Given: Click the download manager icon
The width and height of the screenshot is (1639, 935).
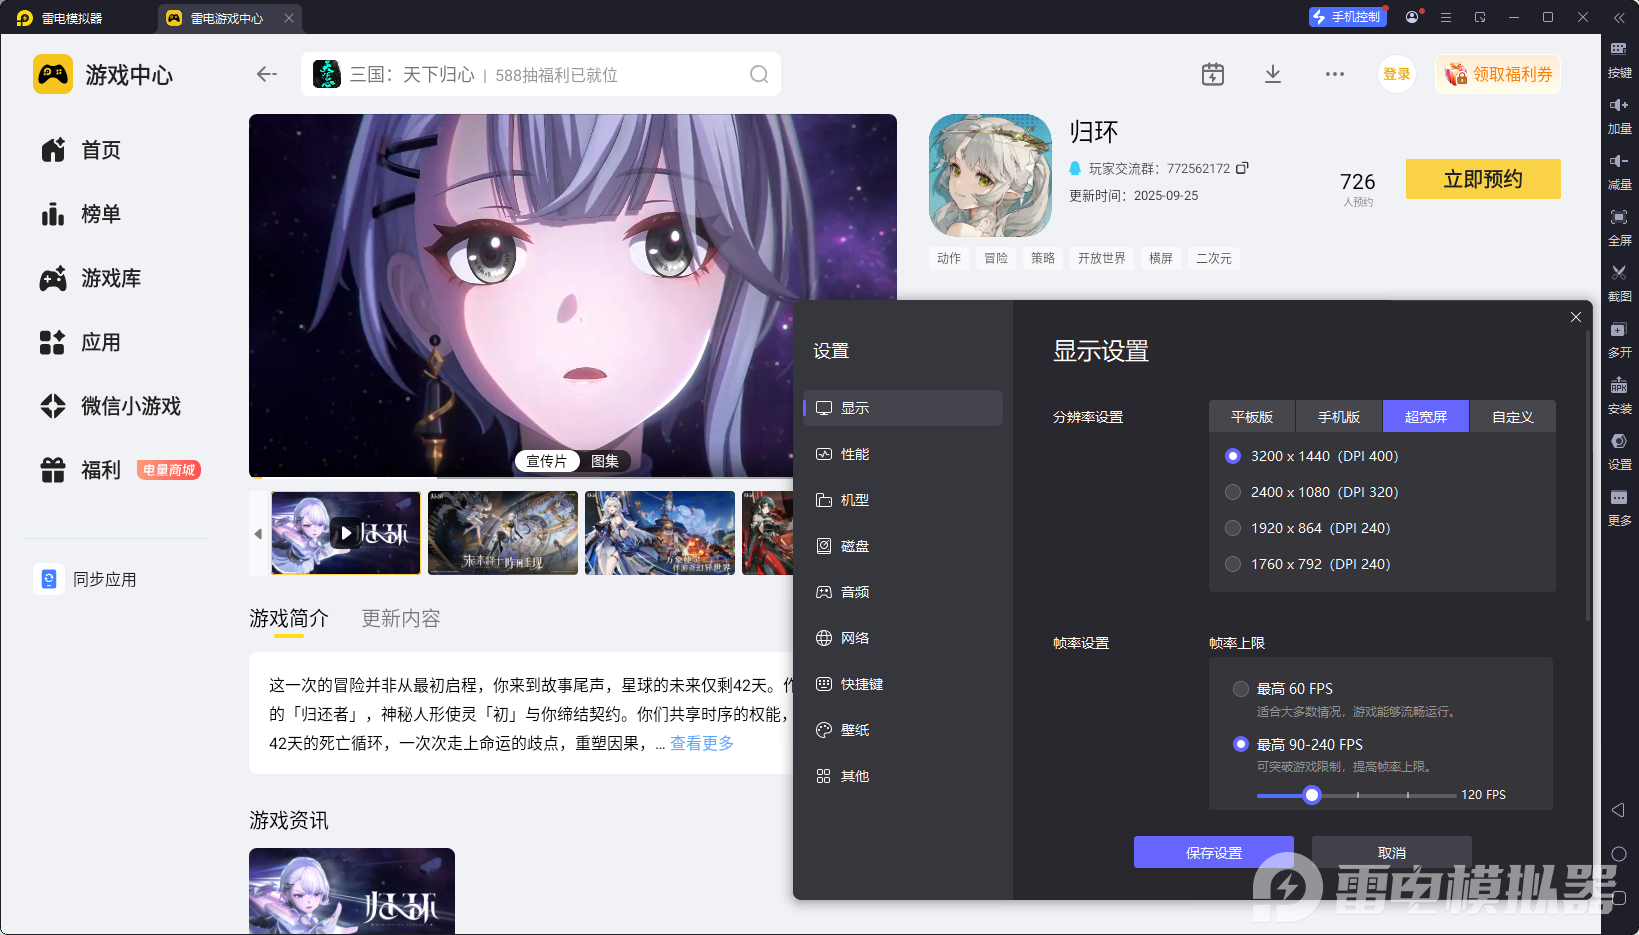Looking at the screenshot, I should click(1272, 74).
